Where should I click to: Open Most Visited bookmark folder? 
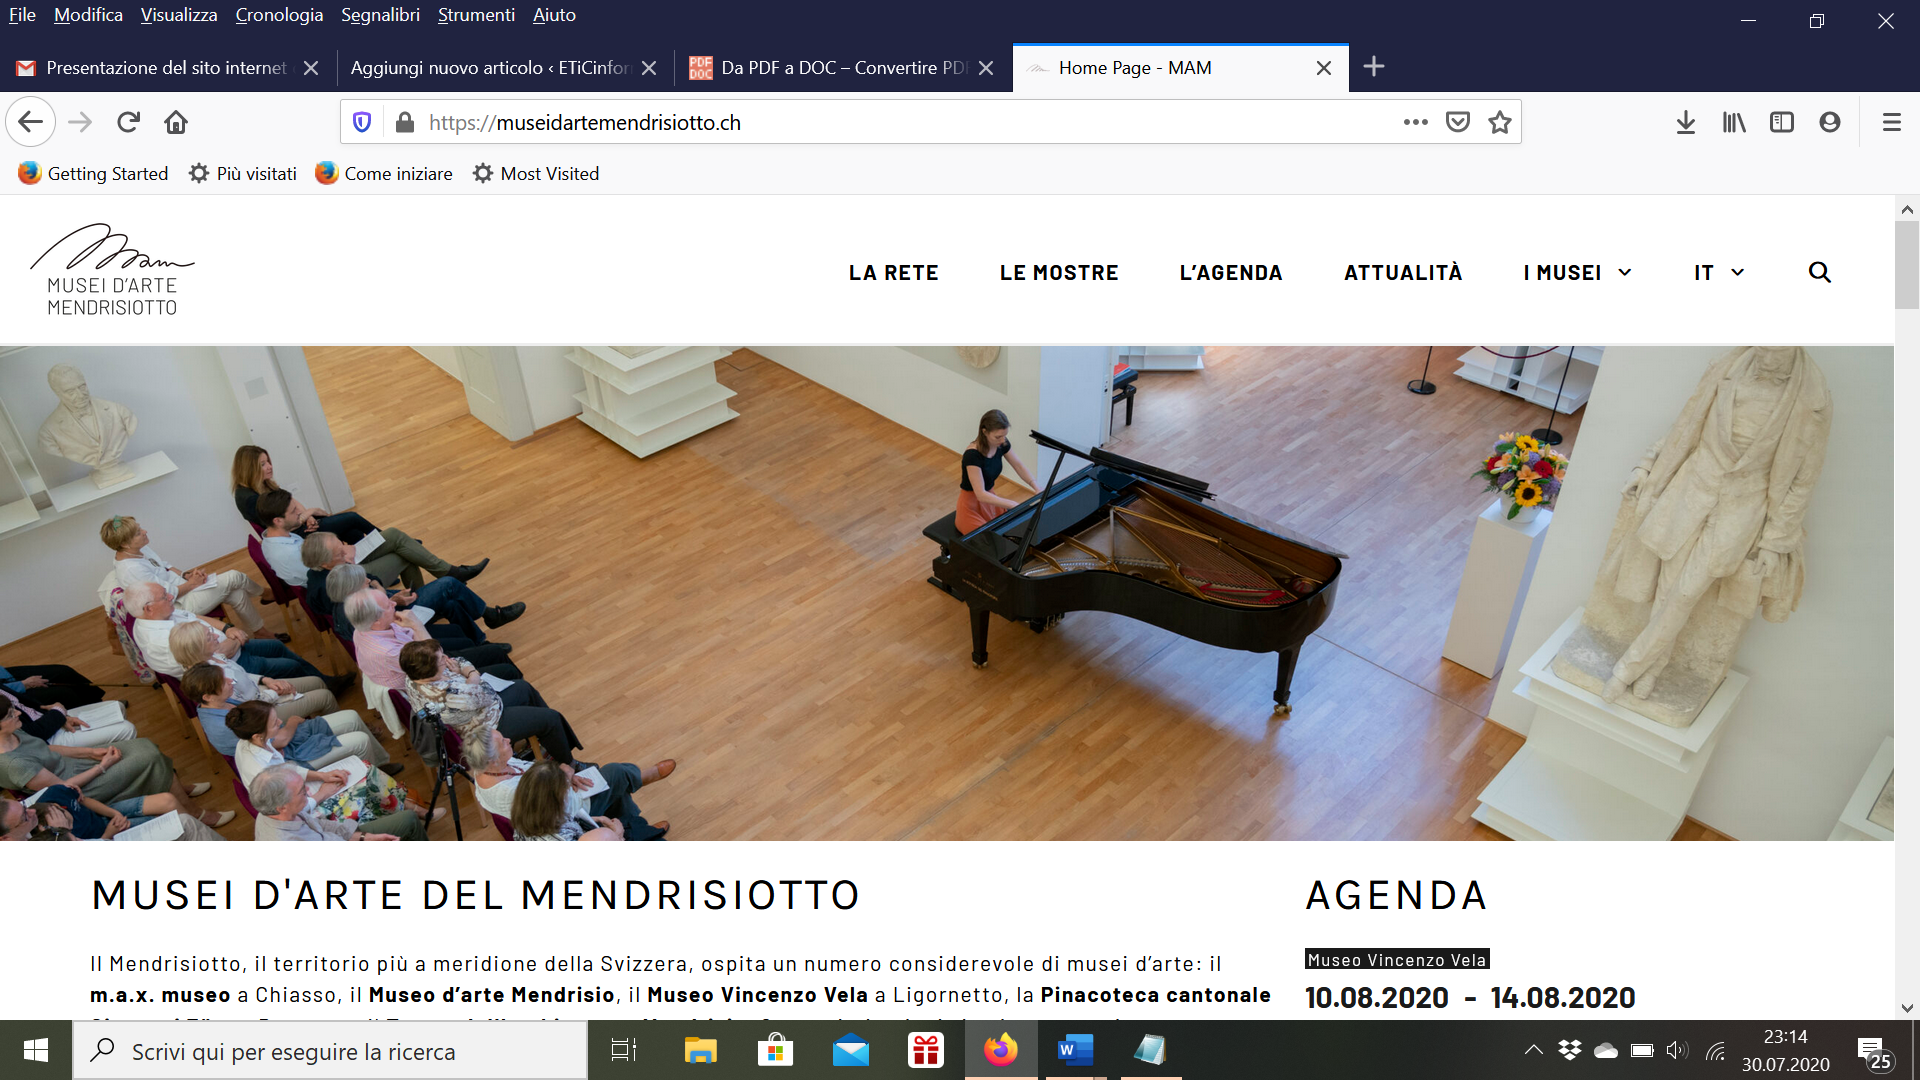[x=536, y=173]
